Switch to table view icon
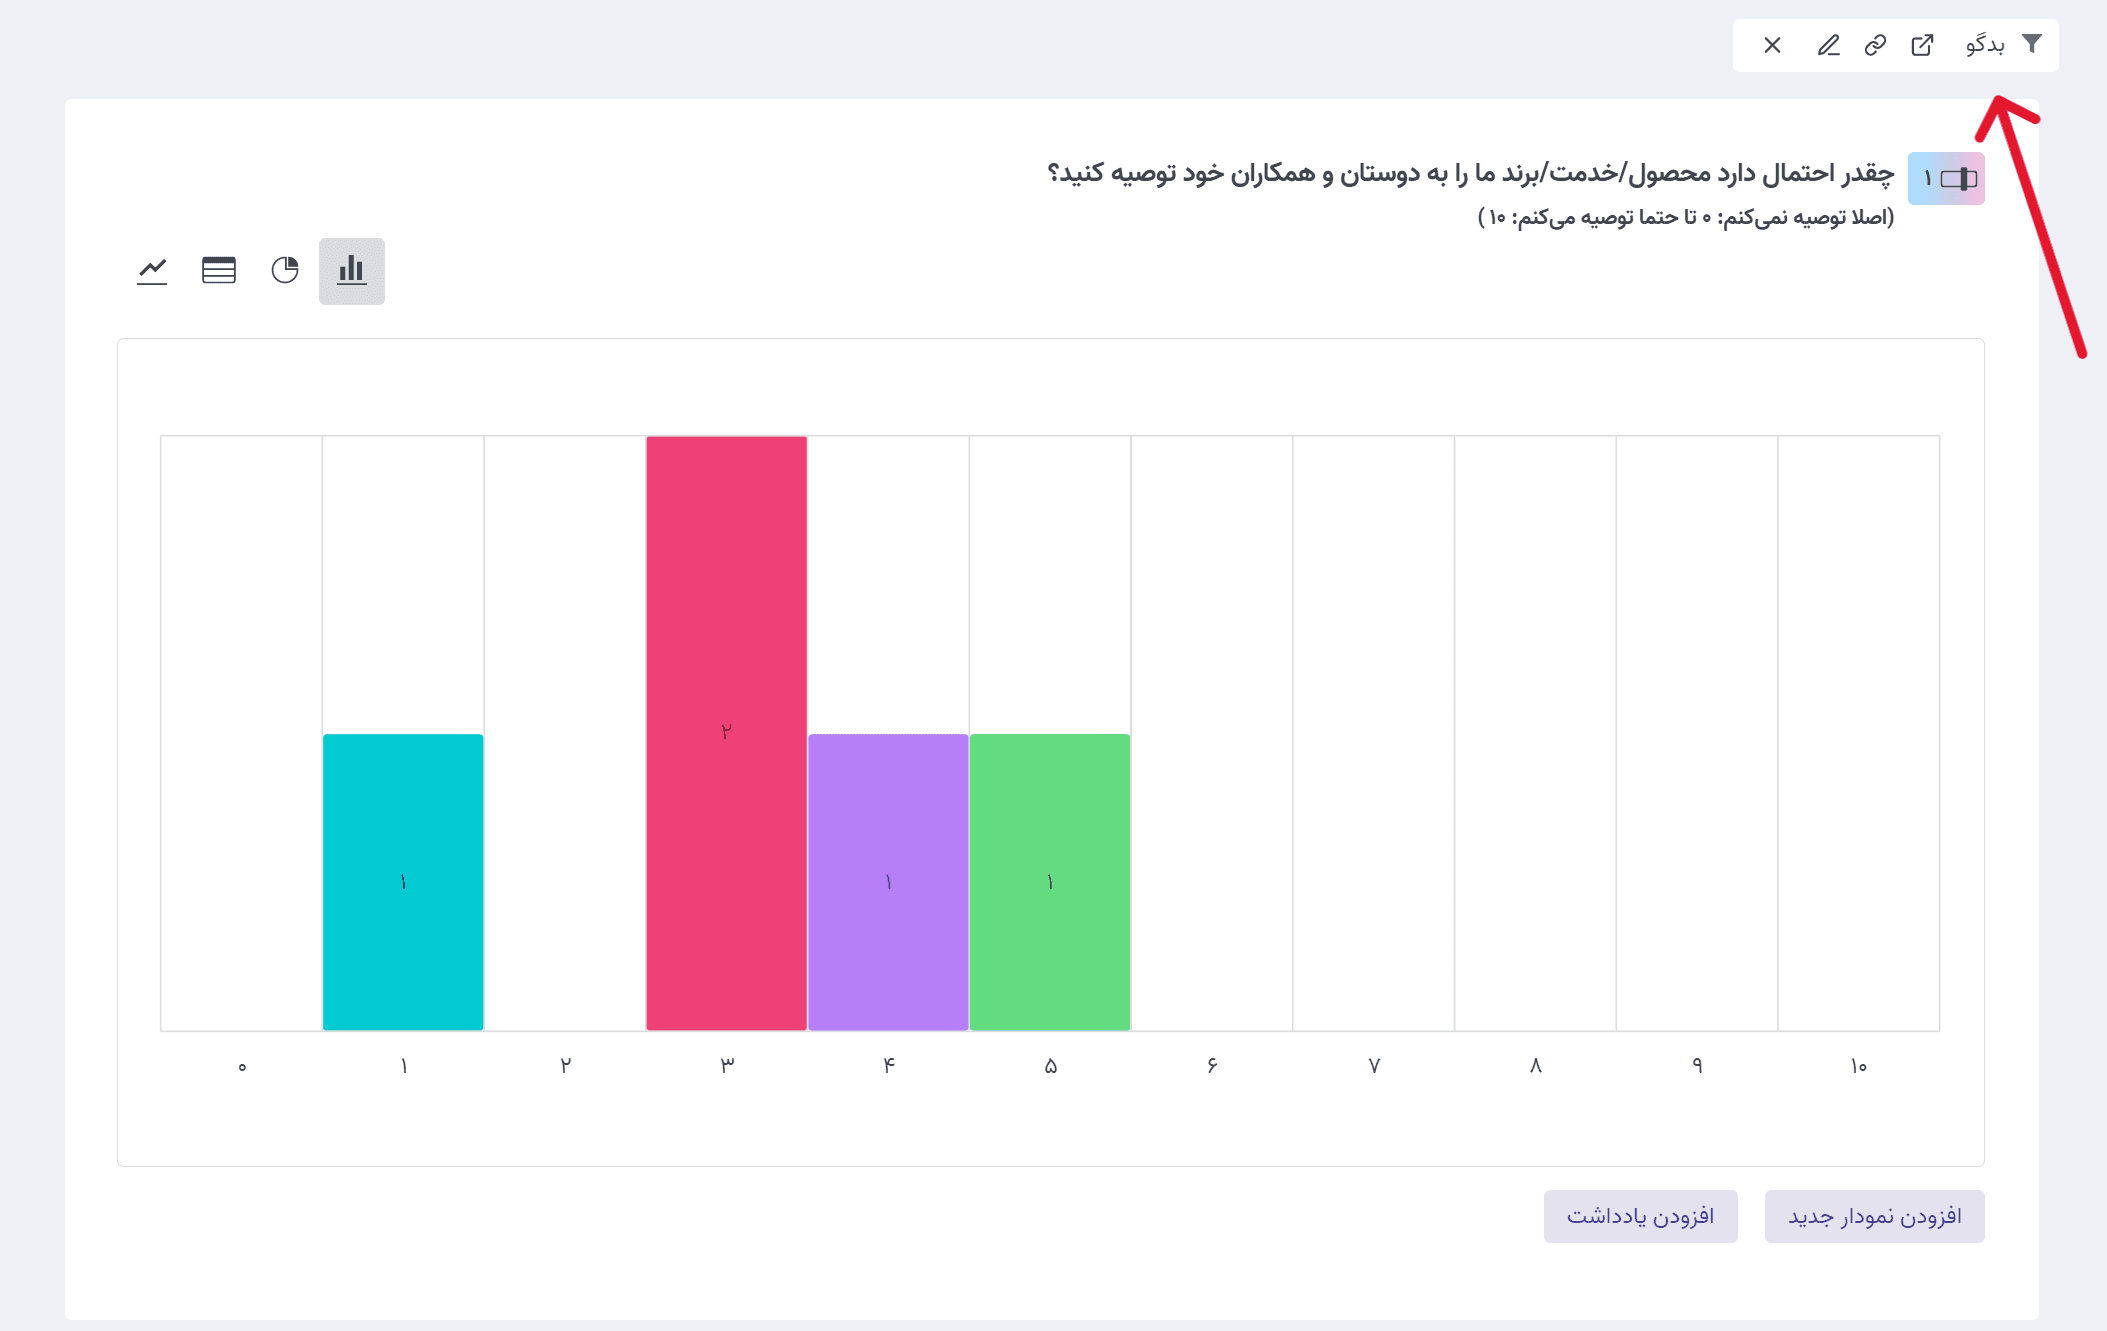The image size is (2107, 1331). pyautogui.click(x=219, y=271)
